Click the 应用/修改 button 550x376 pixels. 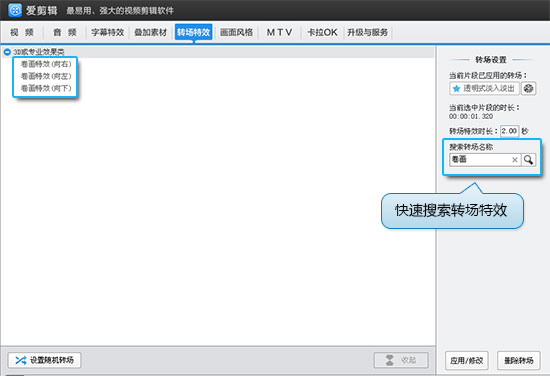pos(467,361)
